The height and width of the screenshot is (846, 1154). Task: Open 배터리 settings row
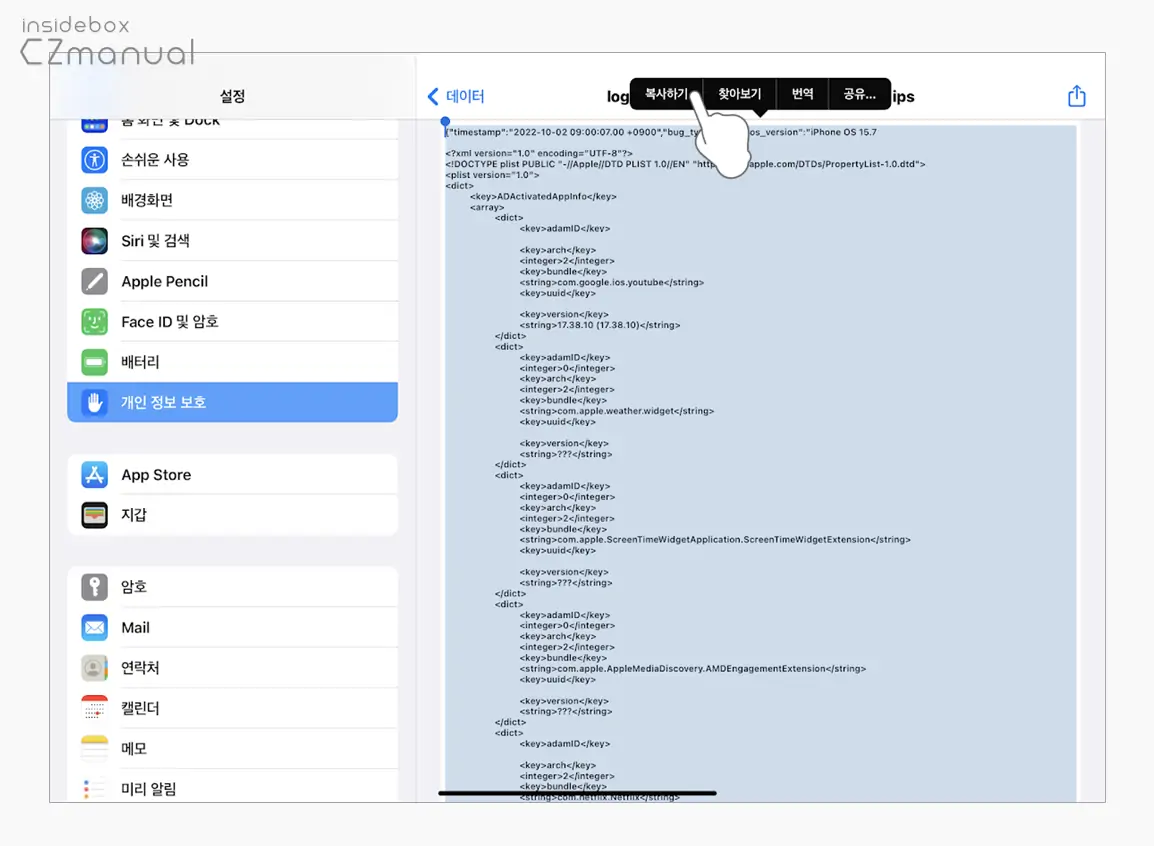(233, 362)
